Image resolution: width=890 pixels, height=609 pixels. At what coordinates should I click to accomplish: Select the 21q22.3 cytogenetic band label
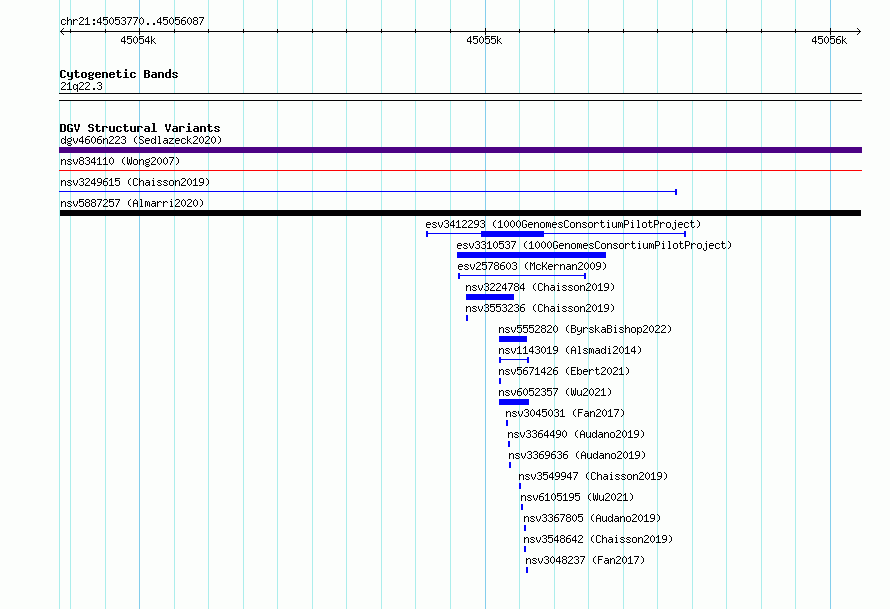81,86
